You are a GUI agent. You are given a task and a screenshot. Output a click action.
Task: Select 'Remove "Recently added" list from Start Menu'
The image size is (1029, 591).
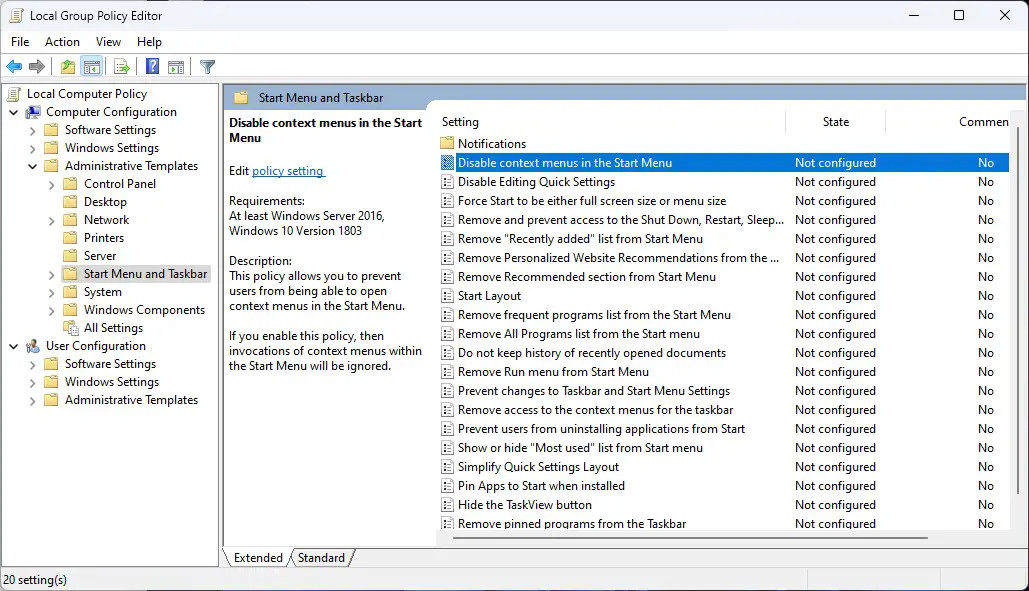pyautogui.click(x=724, y=239)
